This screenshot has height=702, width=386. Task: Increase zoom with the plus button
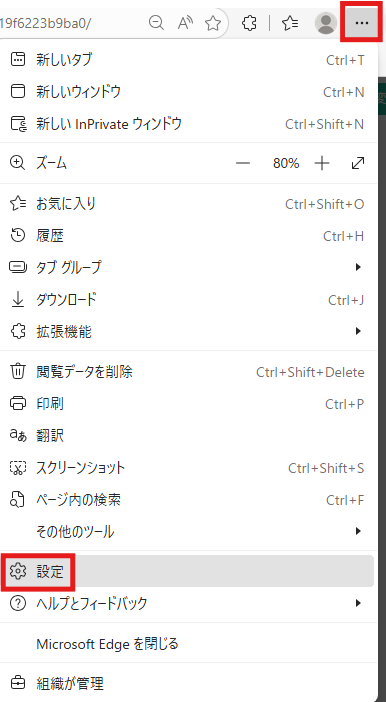pos(322,163)
